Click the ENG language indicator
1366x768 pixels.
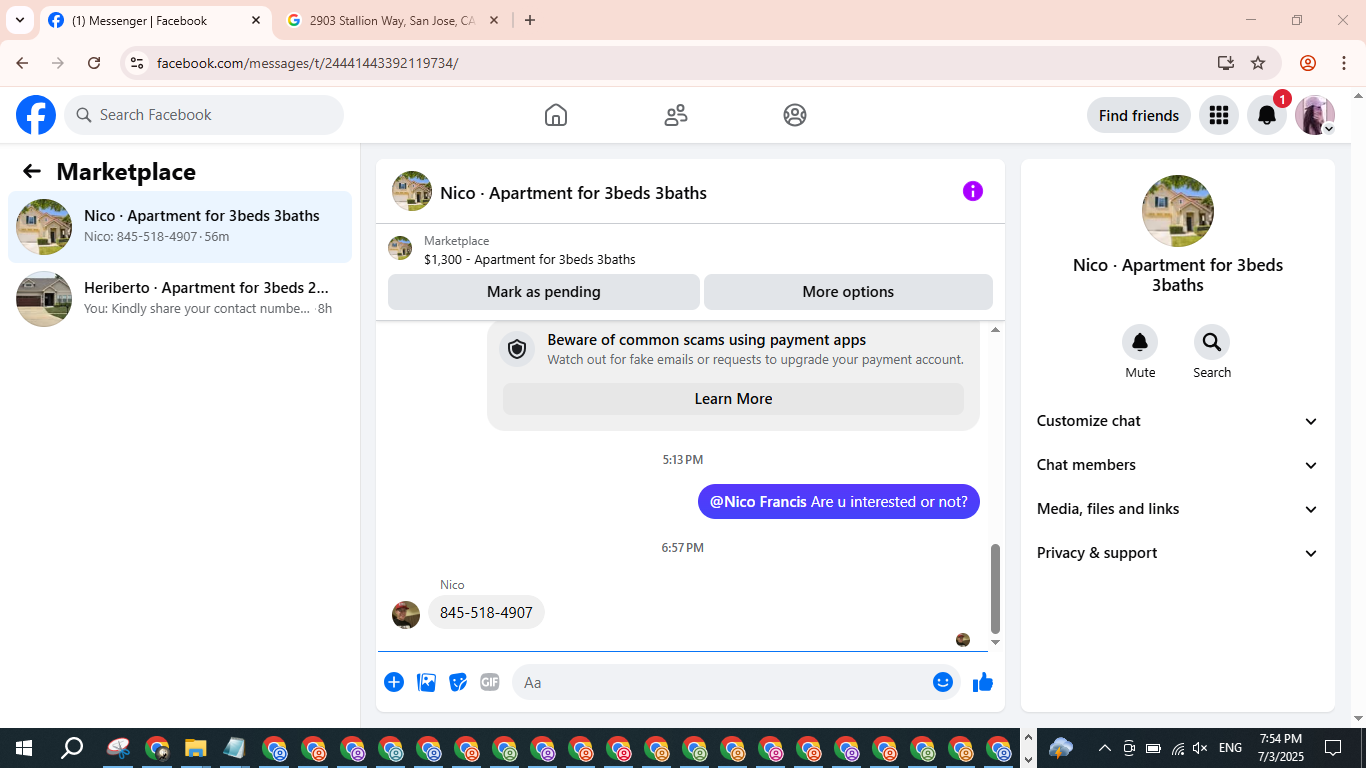1231,748
